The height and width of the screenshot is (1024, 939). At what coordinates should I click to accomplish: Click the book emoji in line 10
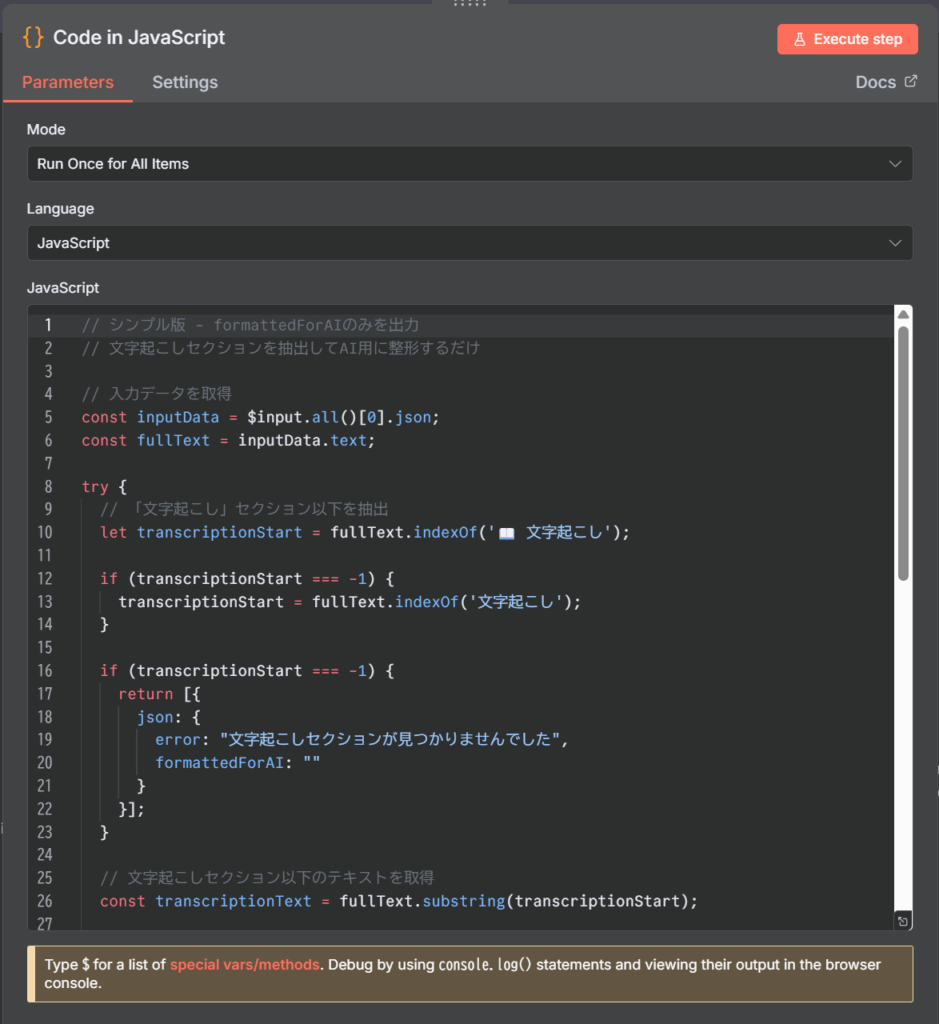pyautogui.click(x=506, y=533)
